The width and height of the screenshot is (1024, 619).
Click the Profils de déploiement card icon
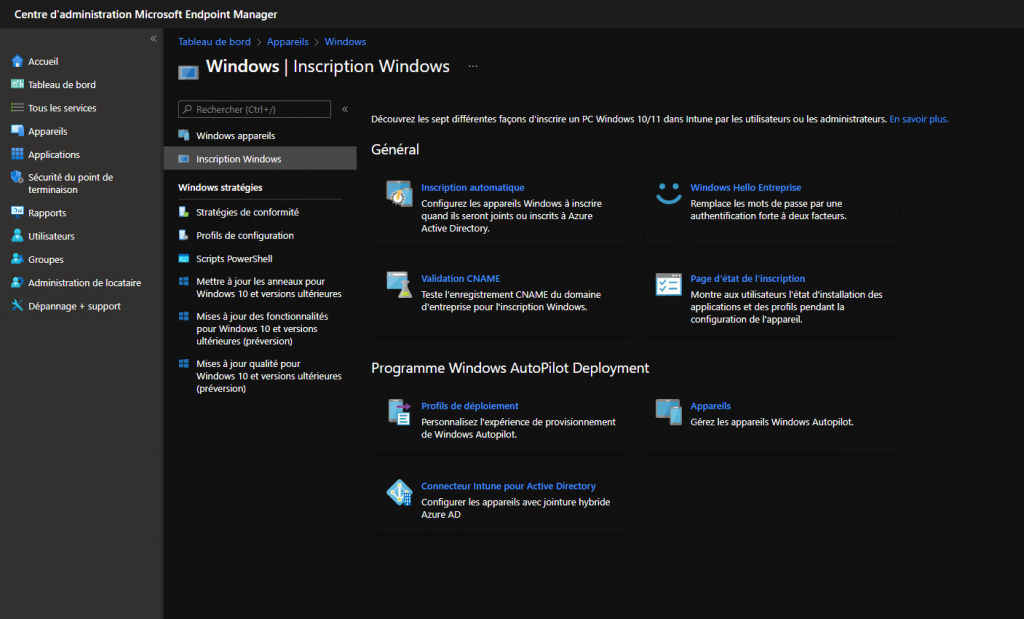coord(399,412)
